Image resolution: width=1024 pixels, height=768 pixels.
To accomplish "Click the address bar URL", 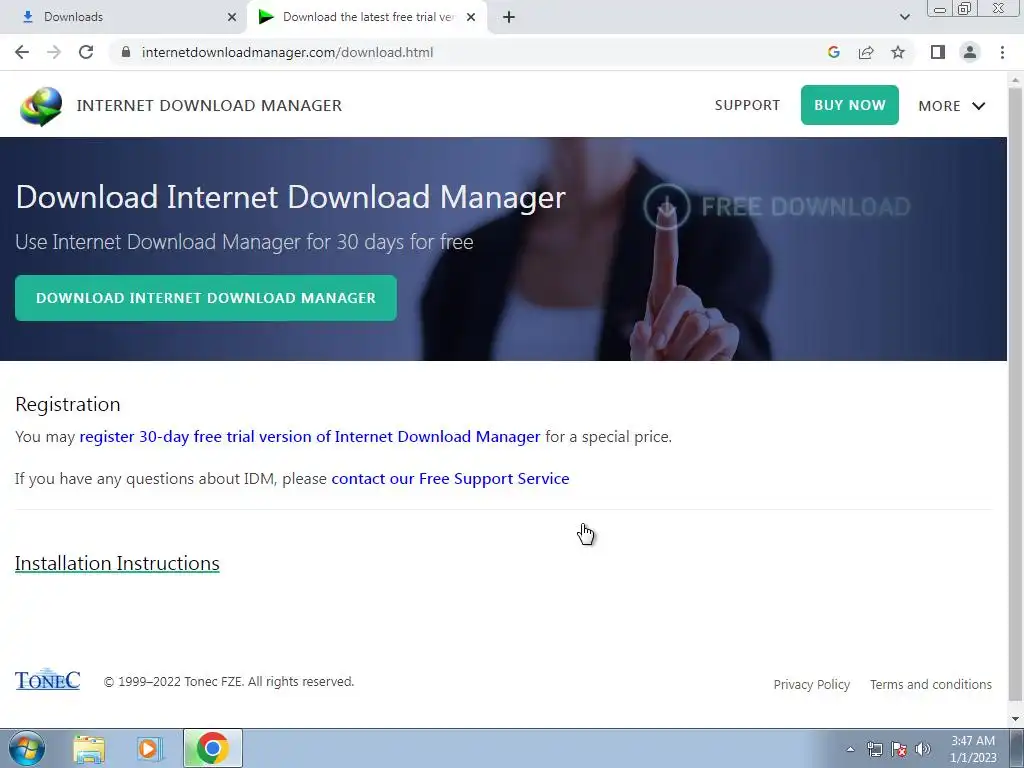I will click(x=287, y=52).
